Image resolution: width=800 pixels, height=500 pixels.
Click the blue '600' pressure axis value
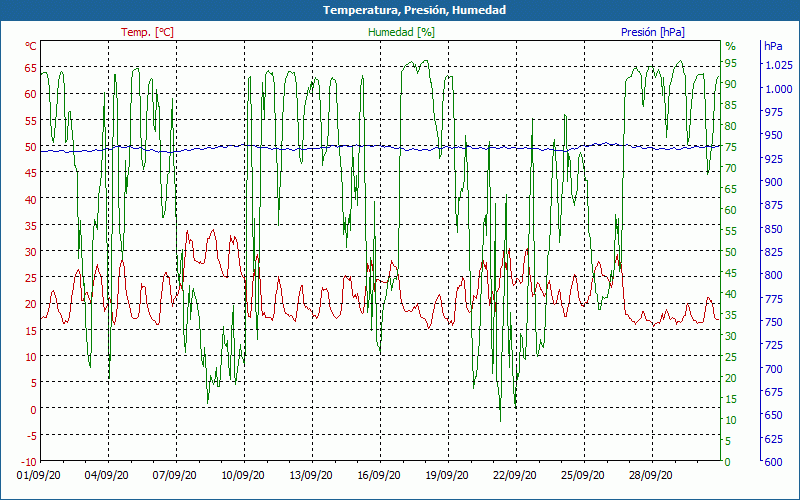tap(774, 462)
